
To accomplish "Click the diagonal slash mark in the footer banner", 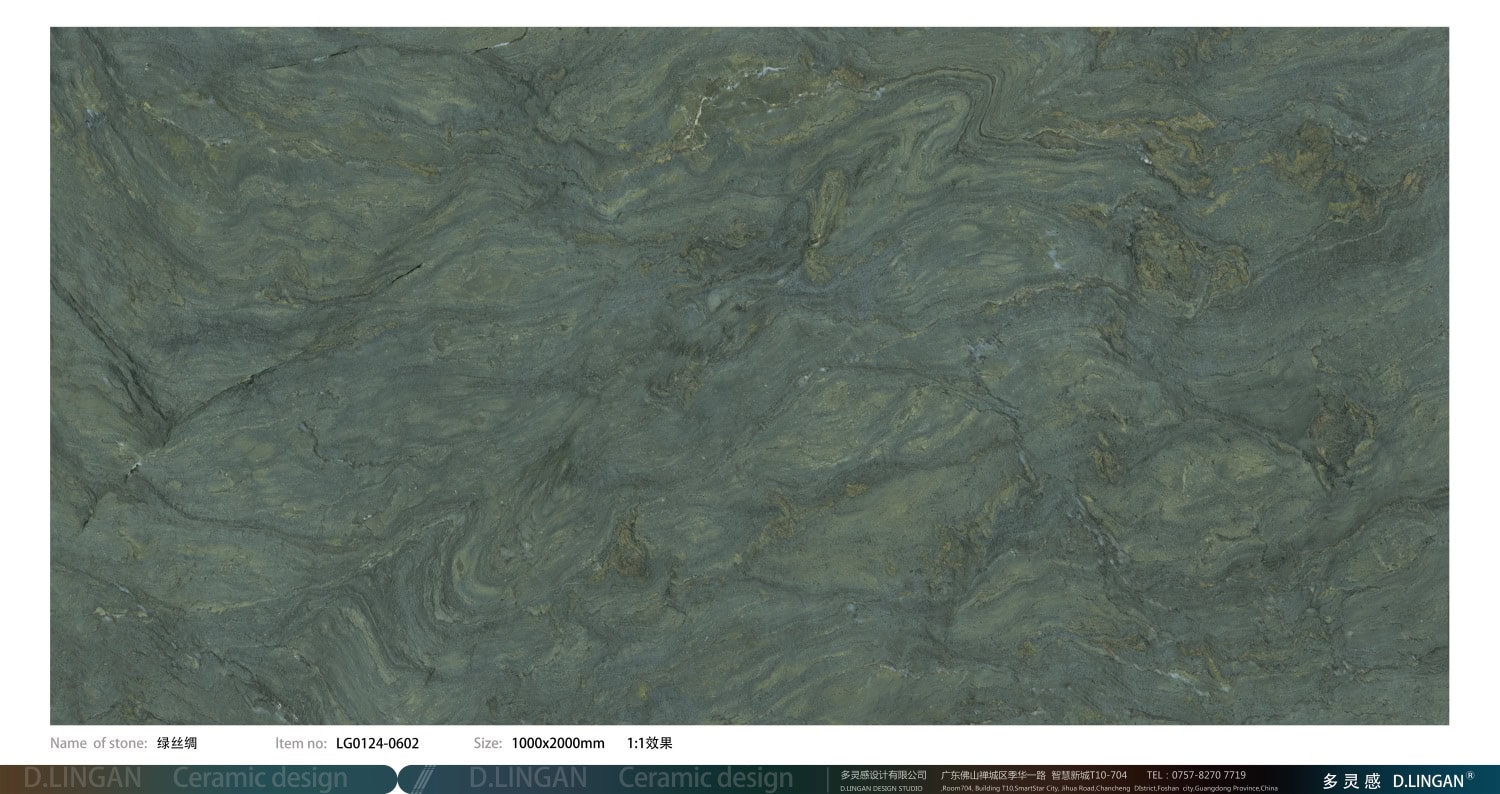I will tap(424, 779).
